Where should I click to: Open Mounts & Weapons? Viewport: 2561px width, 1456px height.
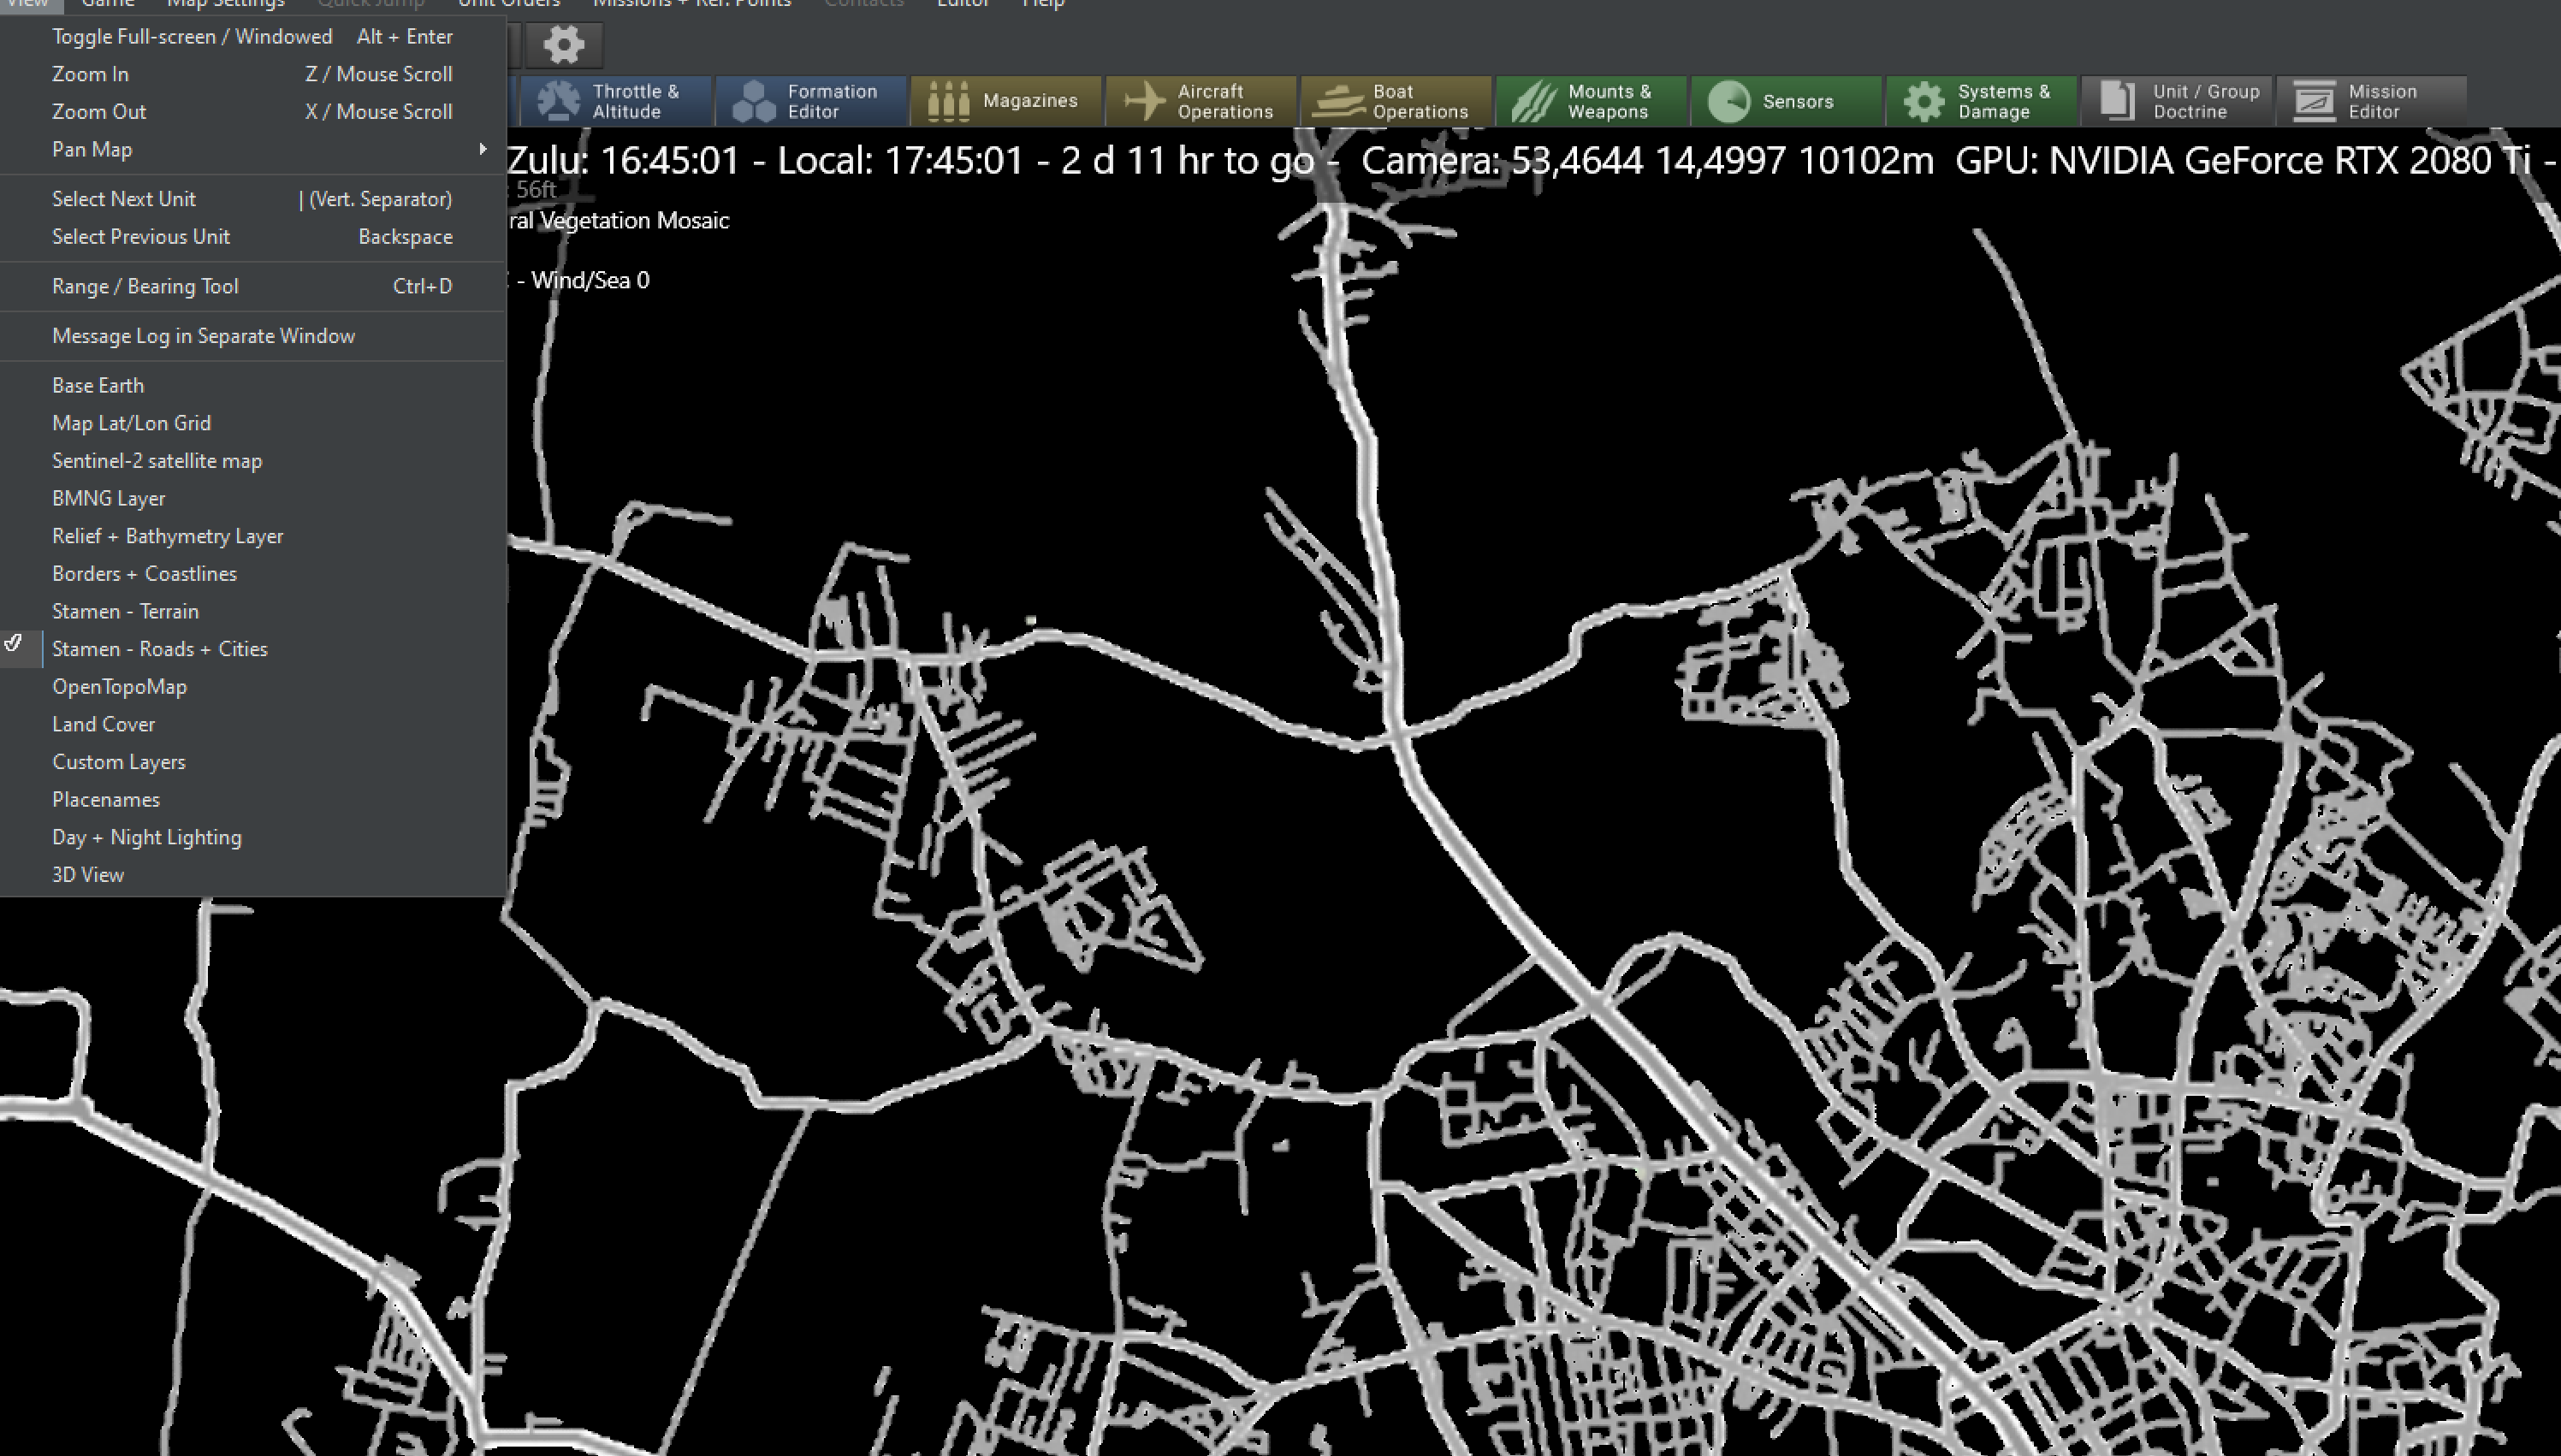pos(1591,101)
